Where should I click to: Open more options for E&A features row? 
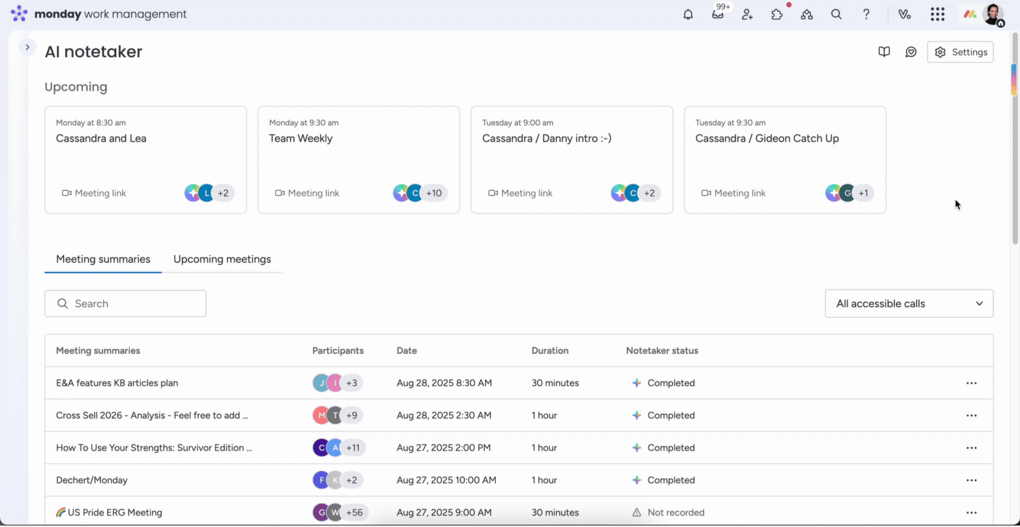[971, 383]
